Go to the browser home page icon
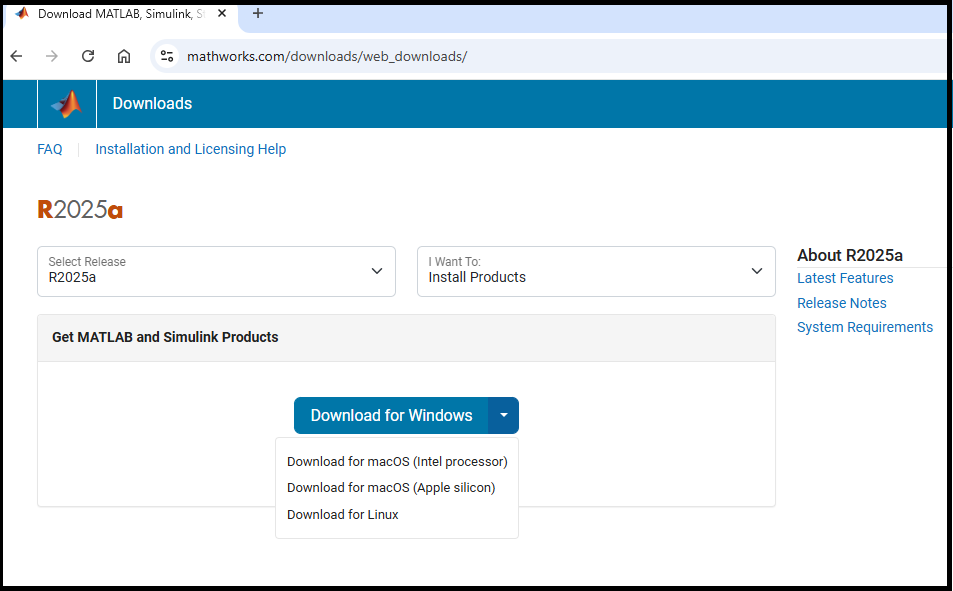953x591 pixels. pos(124,57)
